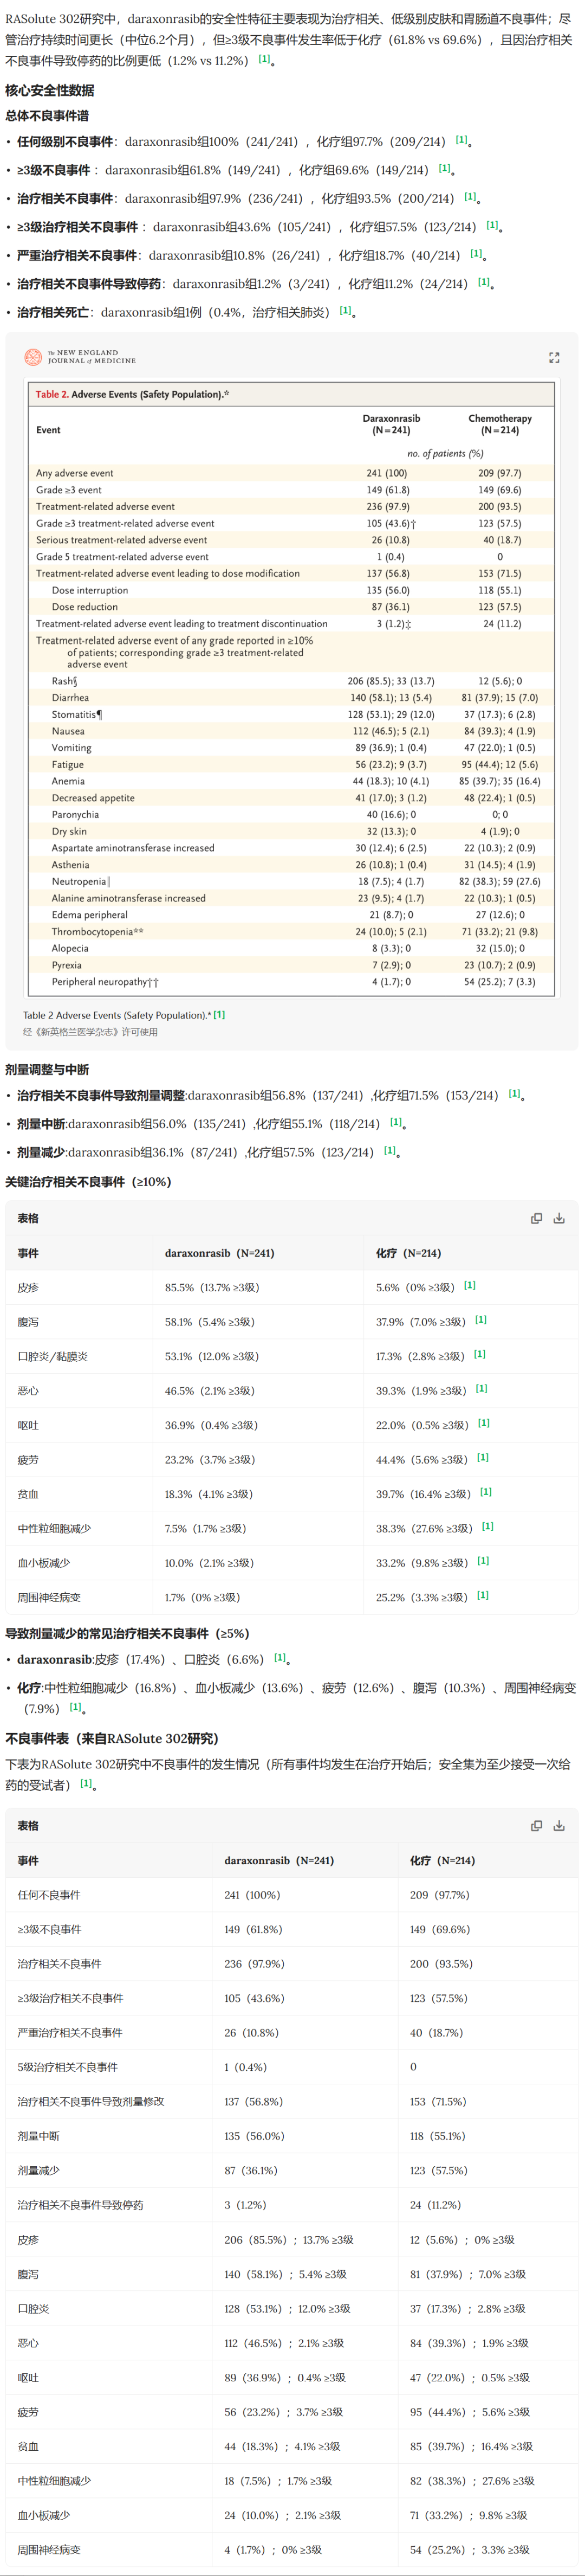Image resolution: width=585 pixels, height=2576 pixels.
Task: Open citation [1] in the 皮疹 5.6% cell
Action: pos(470,1286)
